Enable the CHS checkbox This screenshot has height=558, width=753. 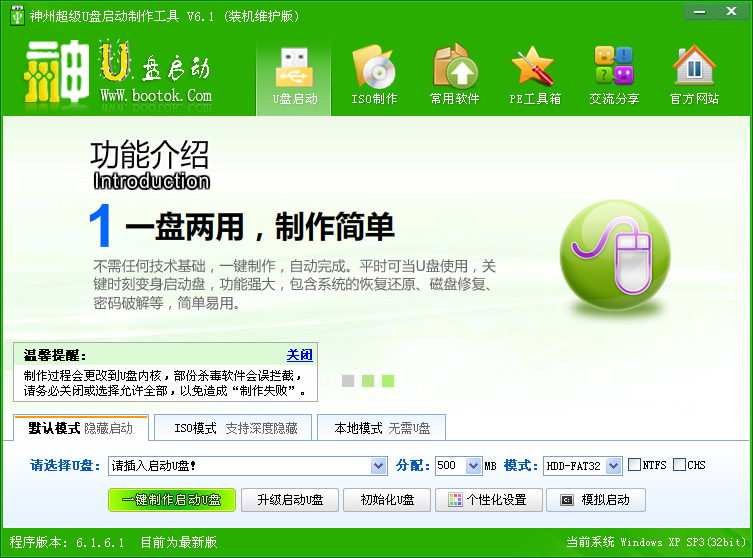679,464
